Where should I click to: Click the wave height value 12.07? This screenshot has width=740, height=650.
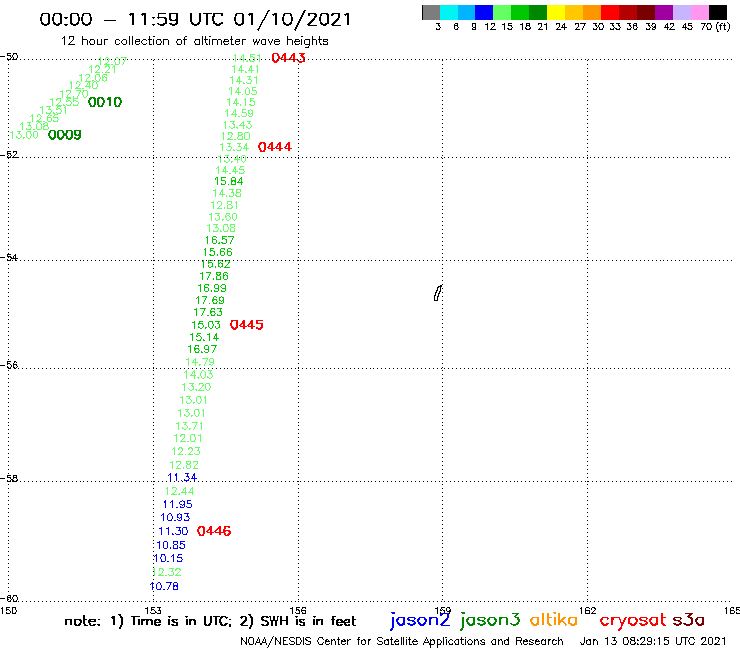point(112,61)
